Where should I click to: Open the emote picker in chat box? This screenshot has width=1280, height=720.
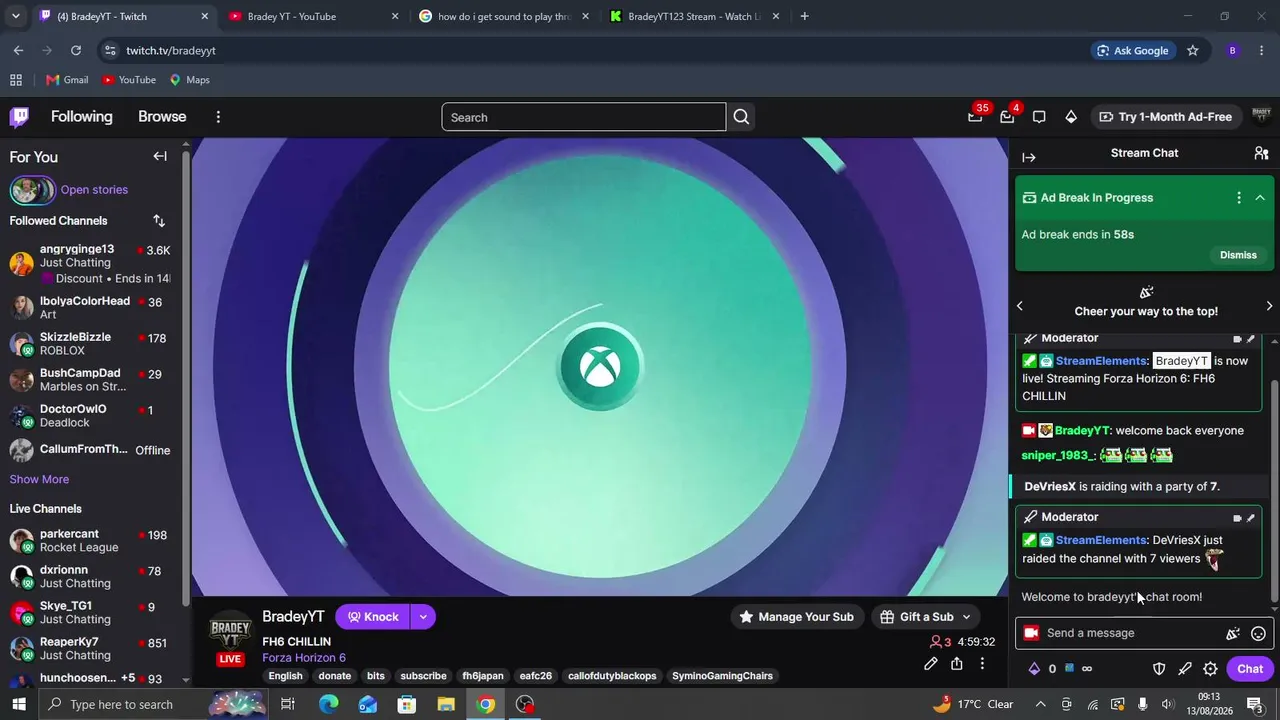1258,633
